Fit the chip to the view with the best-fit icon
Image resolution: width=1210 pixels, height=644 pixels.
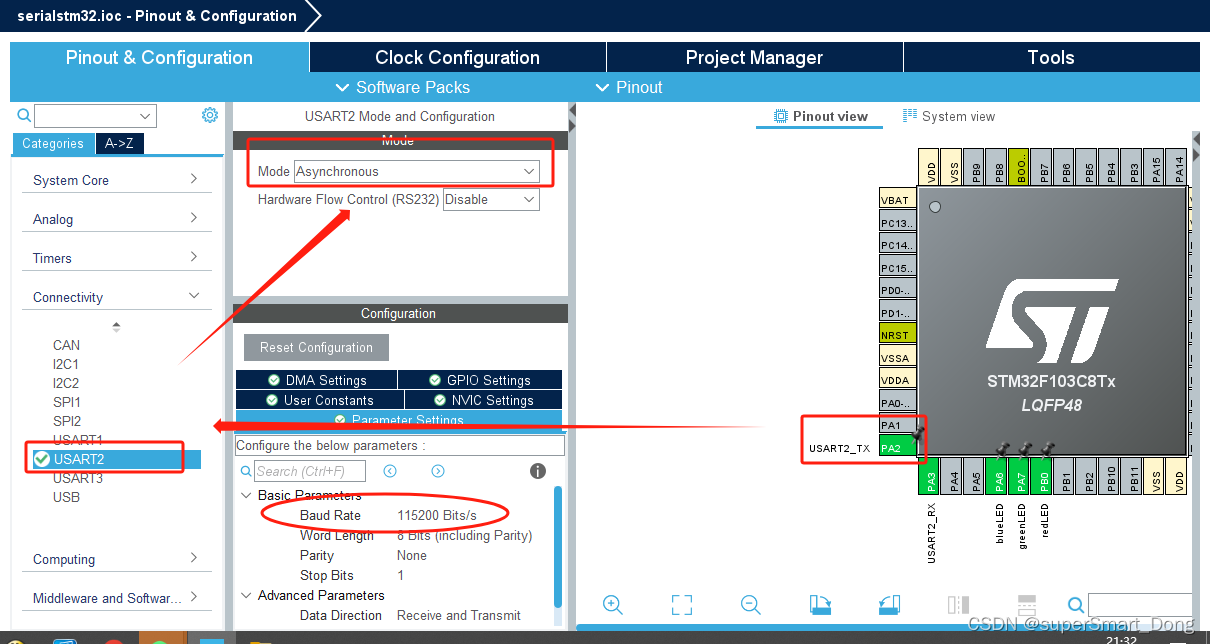(682, 604)
